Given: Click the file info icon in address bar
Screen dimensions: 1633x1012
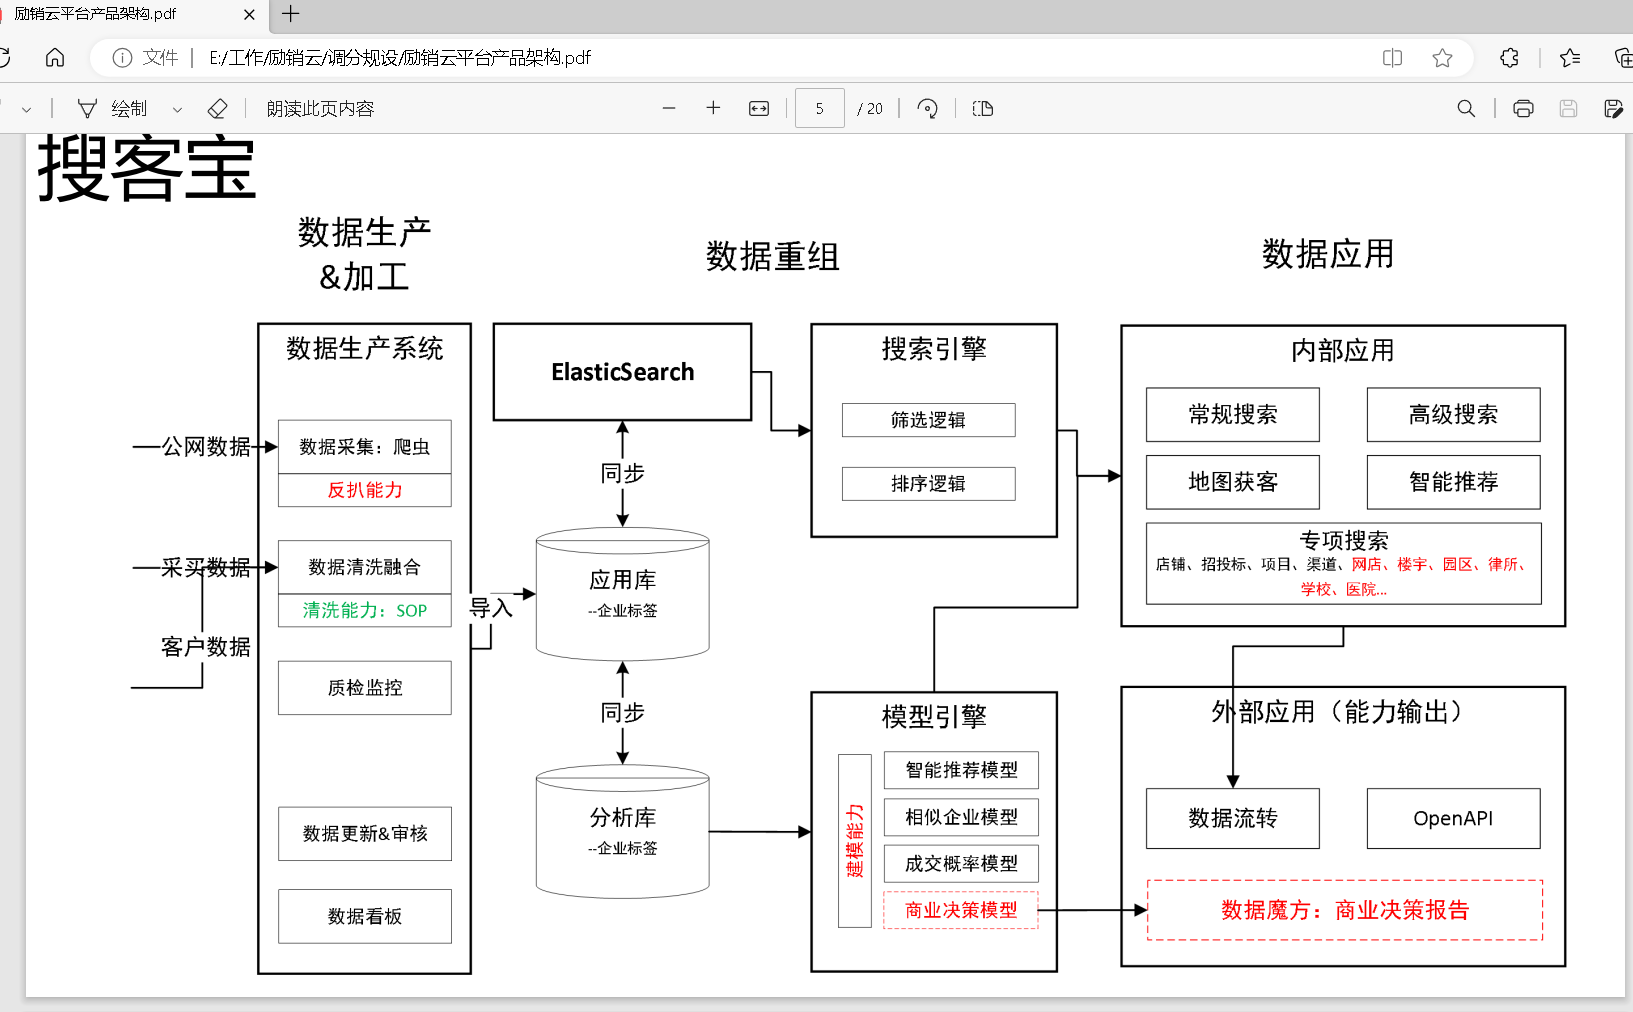Looking at the screenshot, I should pos(122,58).
